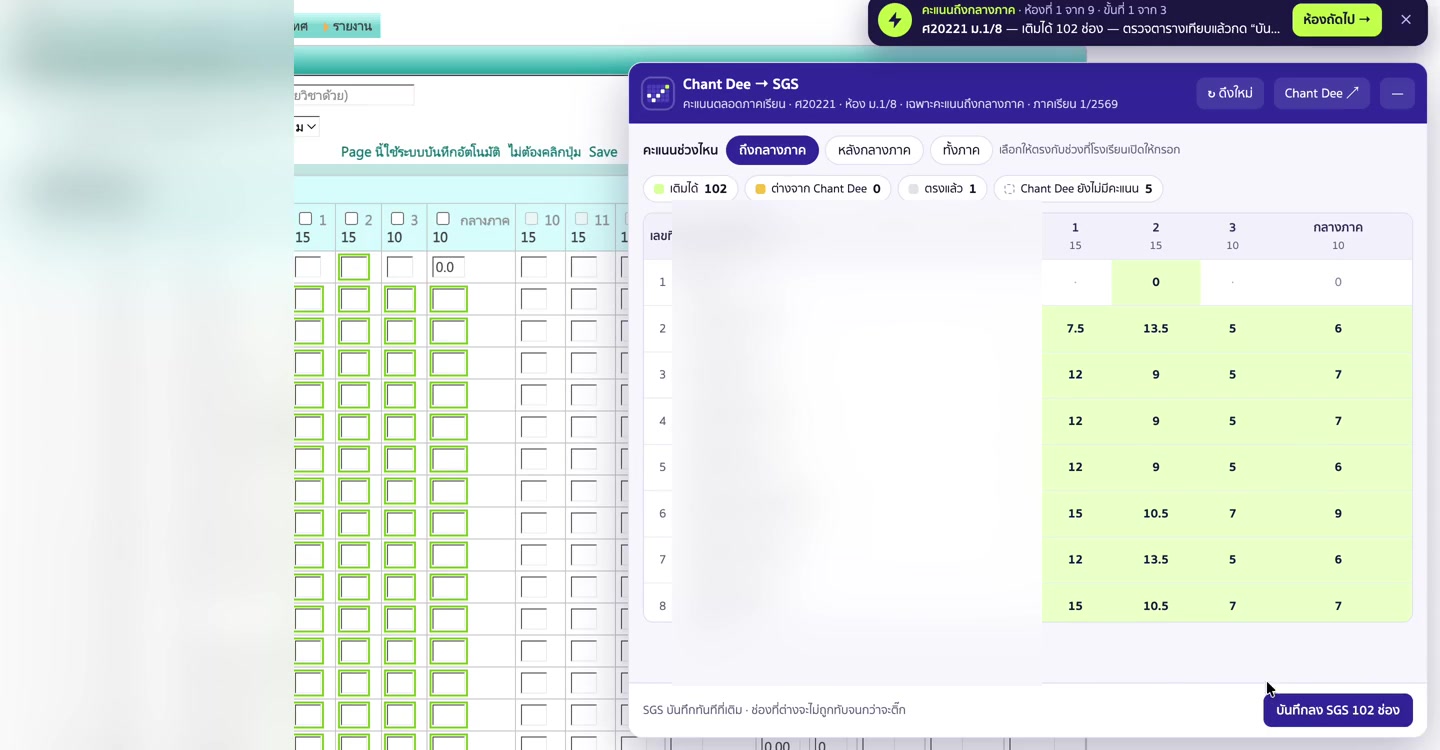Viewport: 1440px width, 750px height.
Task: Click the Chant Dee SGS logo icon
Action: pyautogui.click(x=658, y=93)
